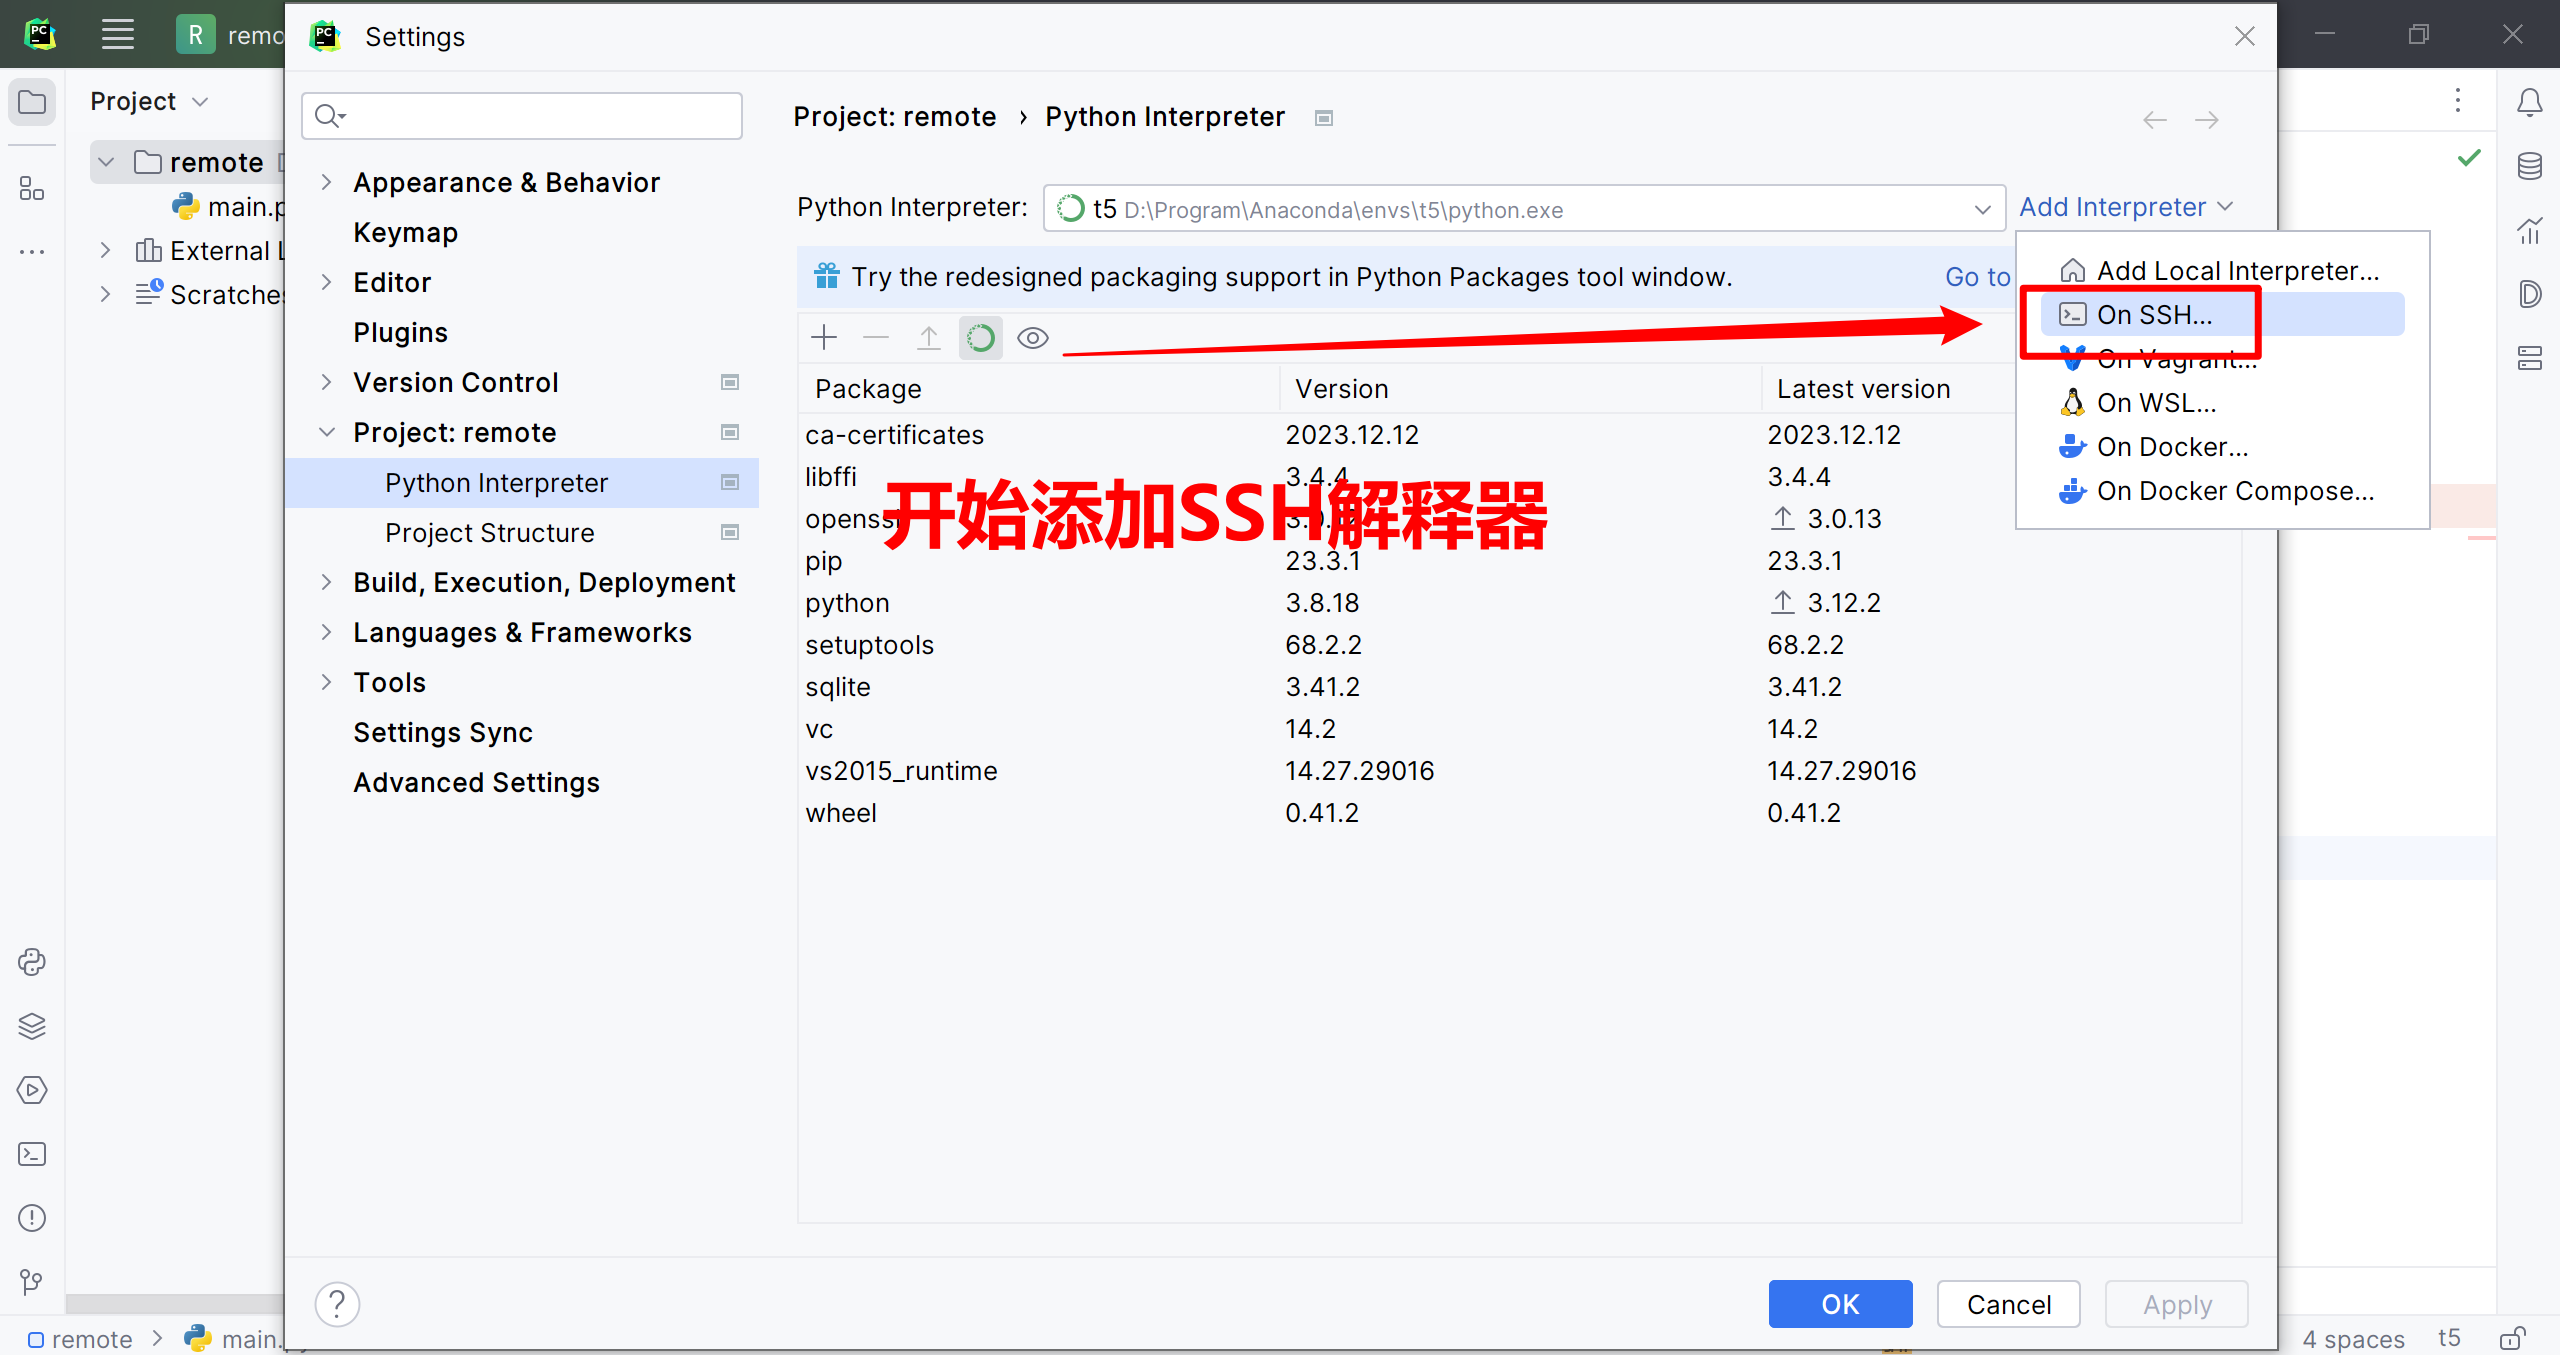
Task: Open Project Structure settings page
Action: [x=490, y=533]
